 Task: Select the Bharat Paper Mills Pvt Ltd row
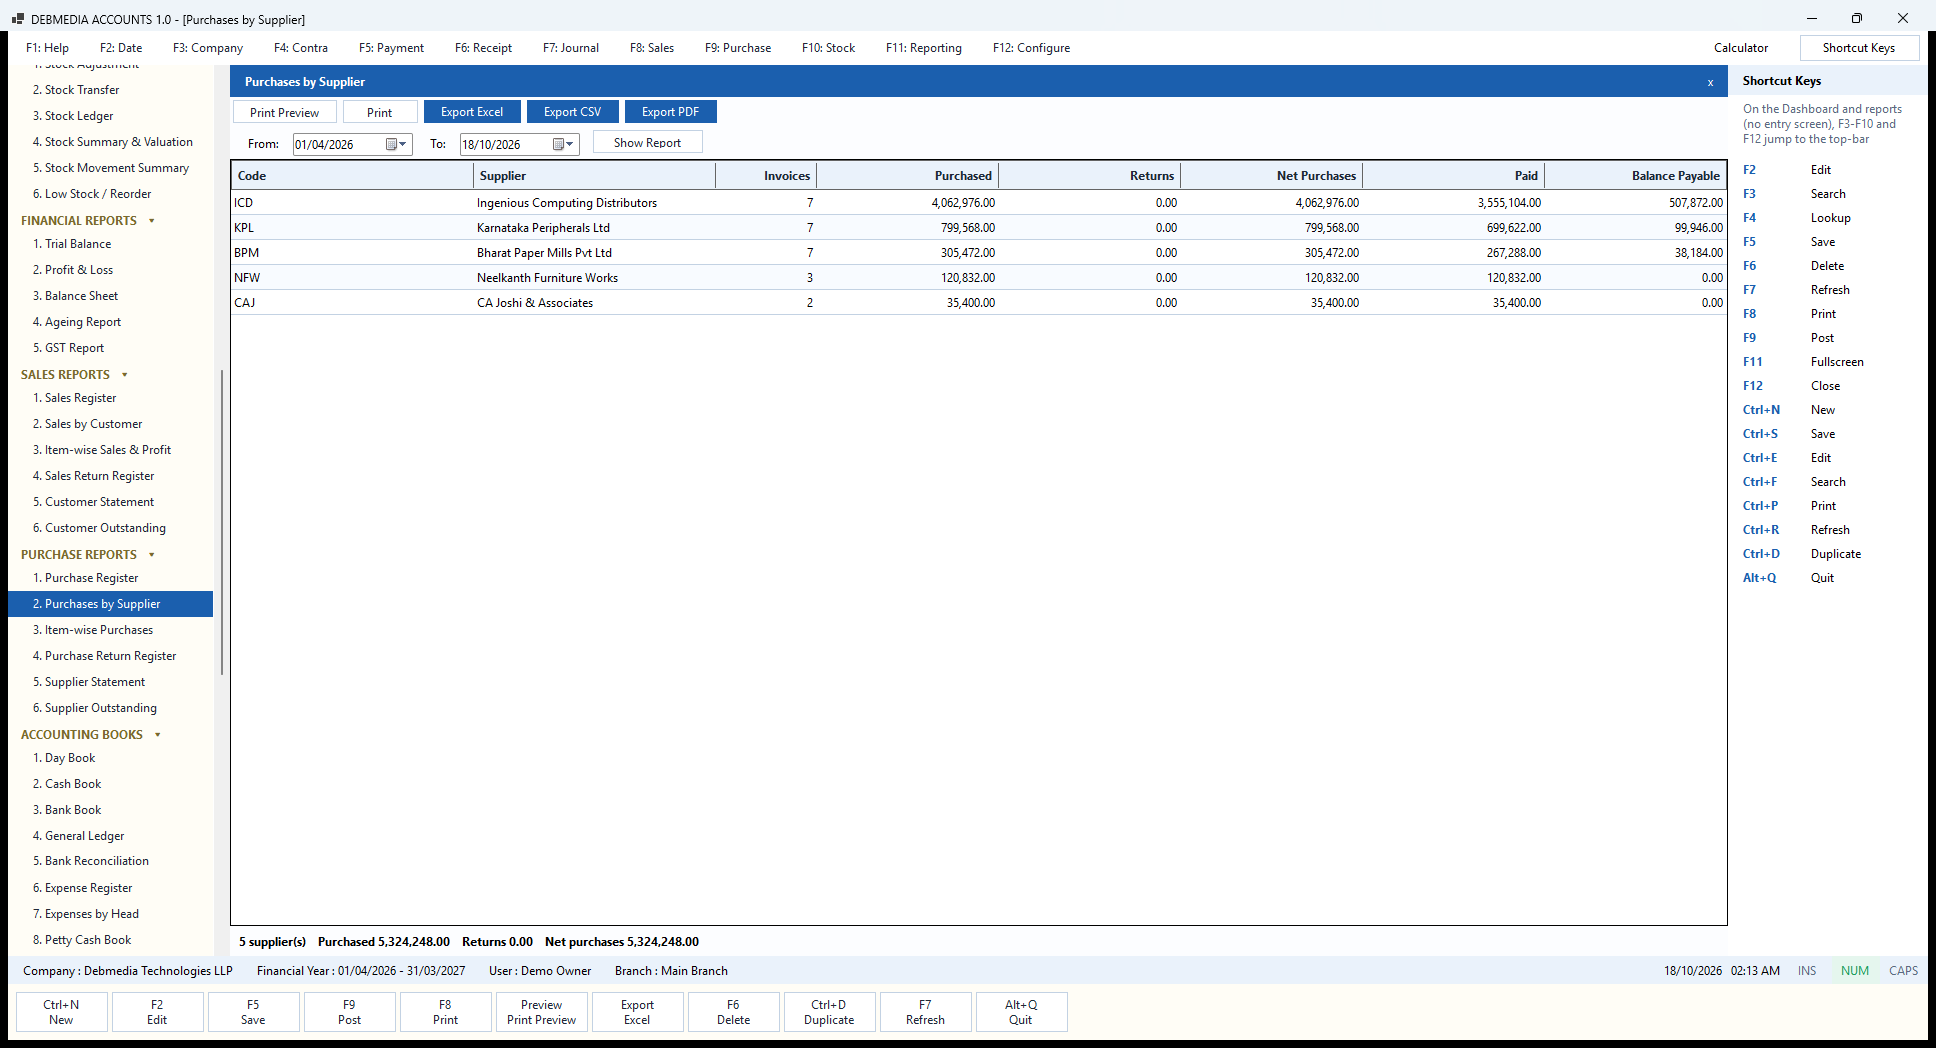pos(979,253)
